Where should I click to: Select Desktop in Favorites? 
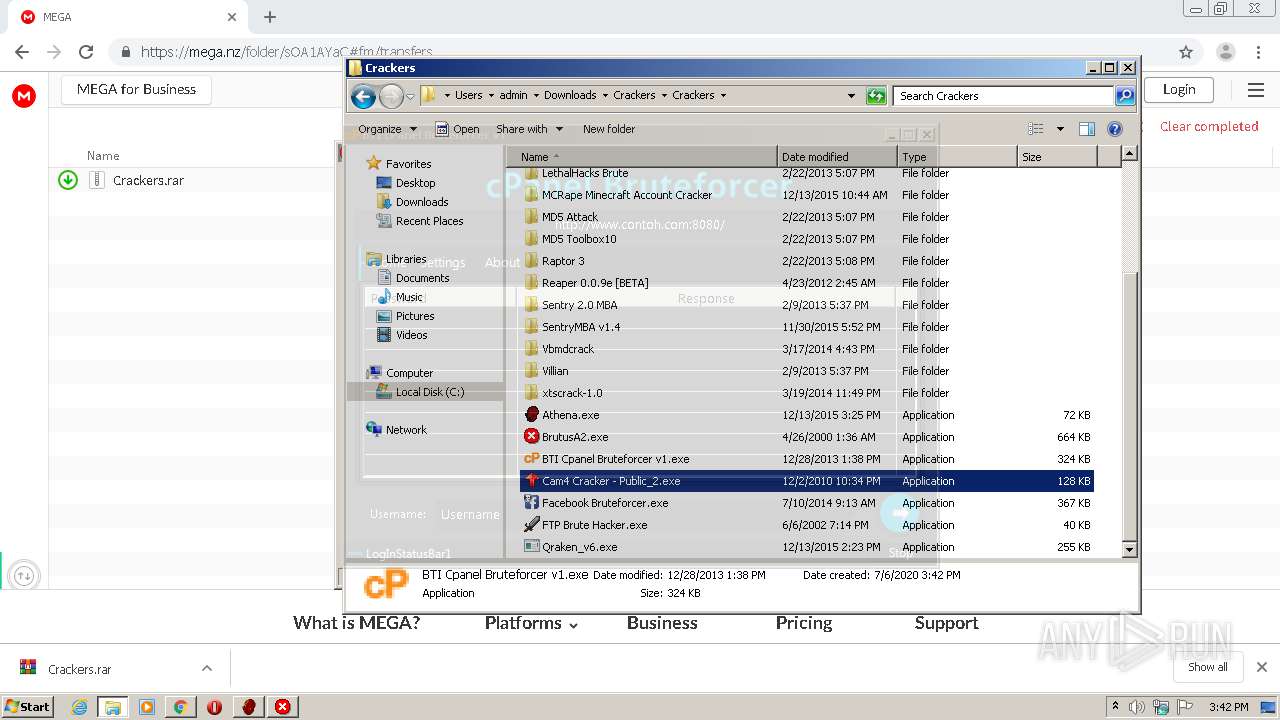pos(415,183)
